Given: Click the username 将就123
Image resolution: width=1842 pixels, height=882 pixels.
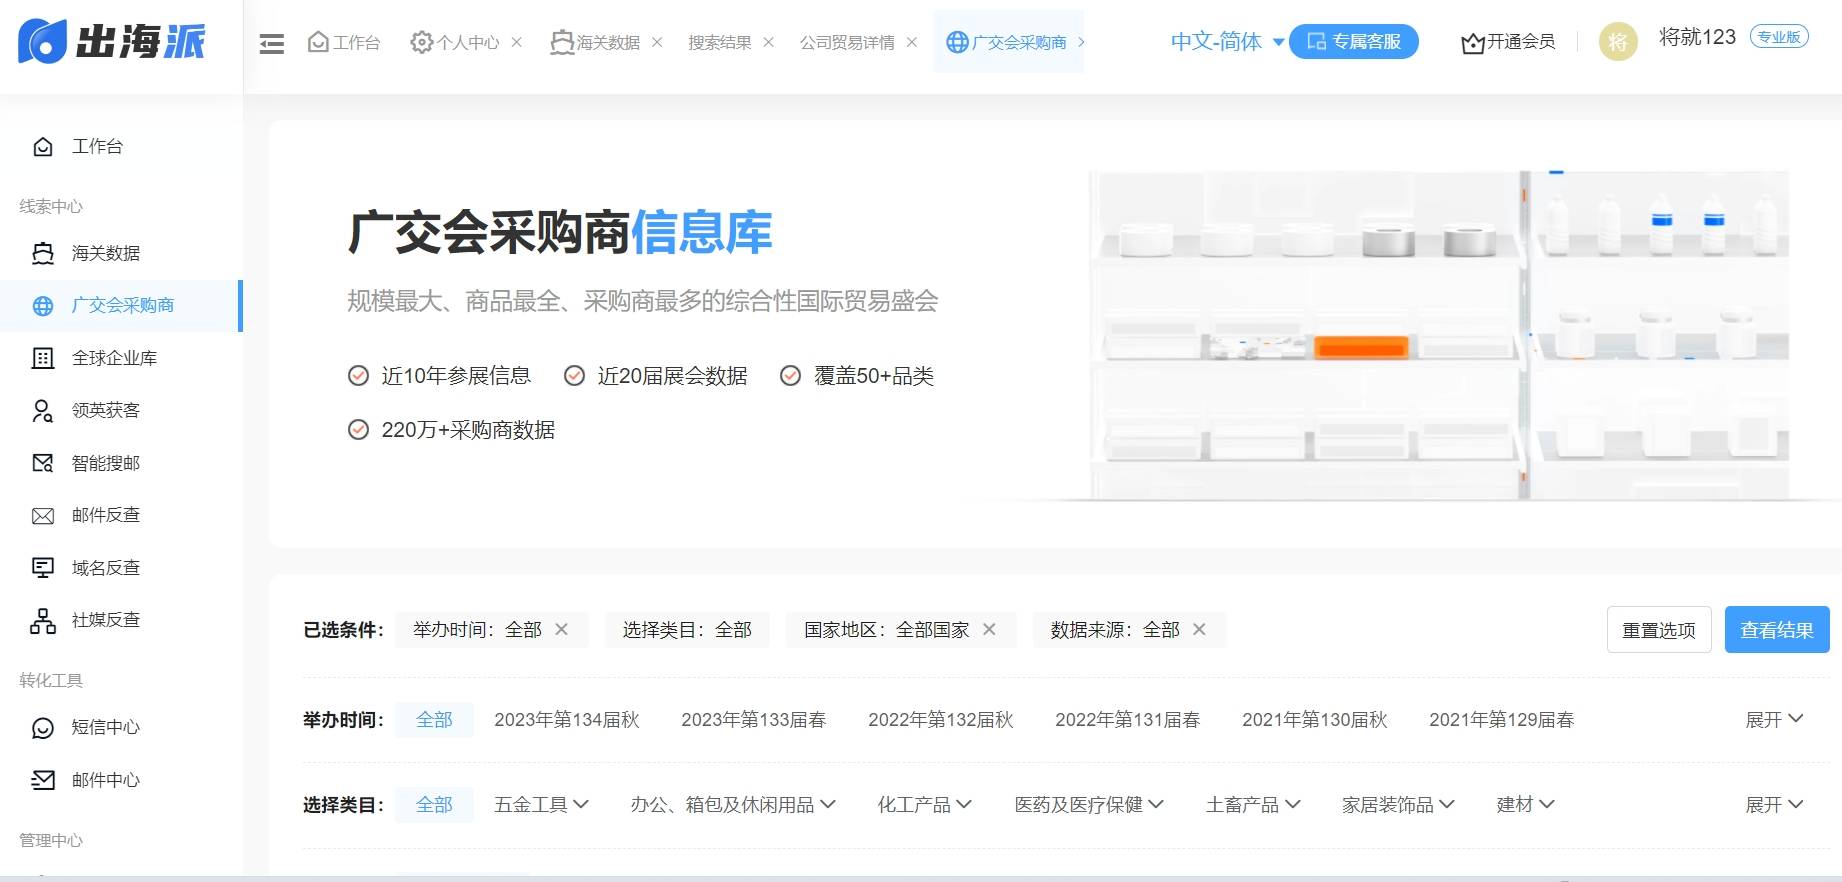Looking at the screenshot, I should 1697,37.
